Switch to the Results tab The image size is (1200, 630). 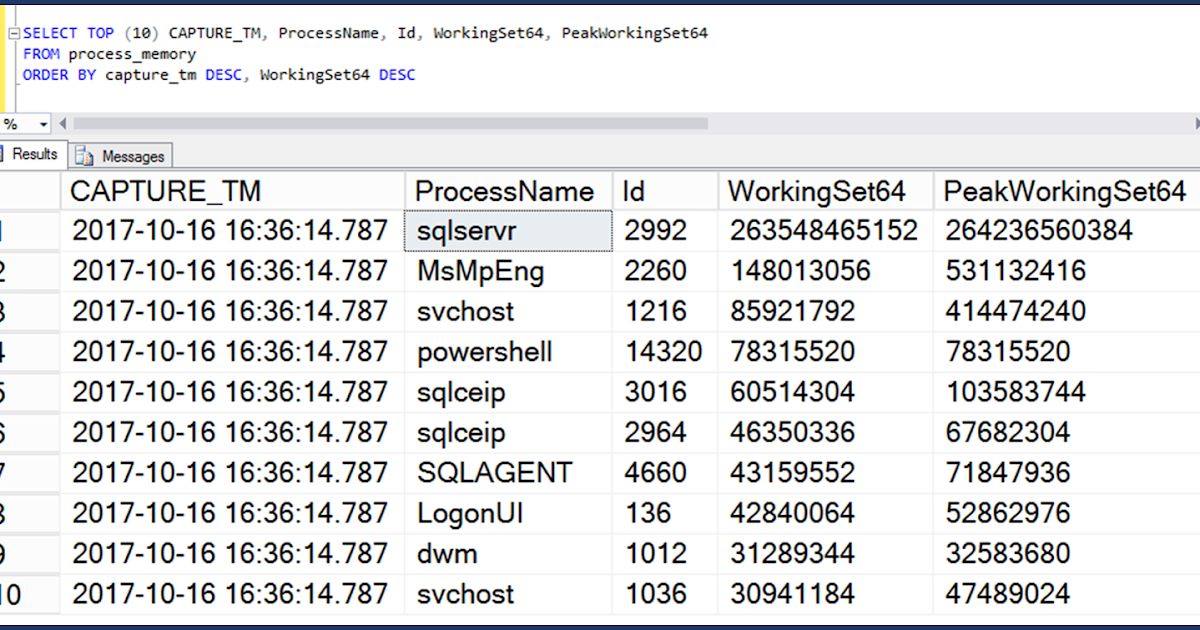pos(33,154)
